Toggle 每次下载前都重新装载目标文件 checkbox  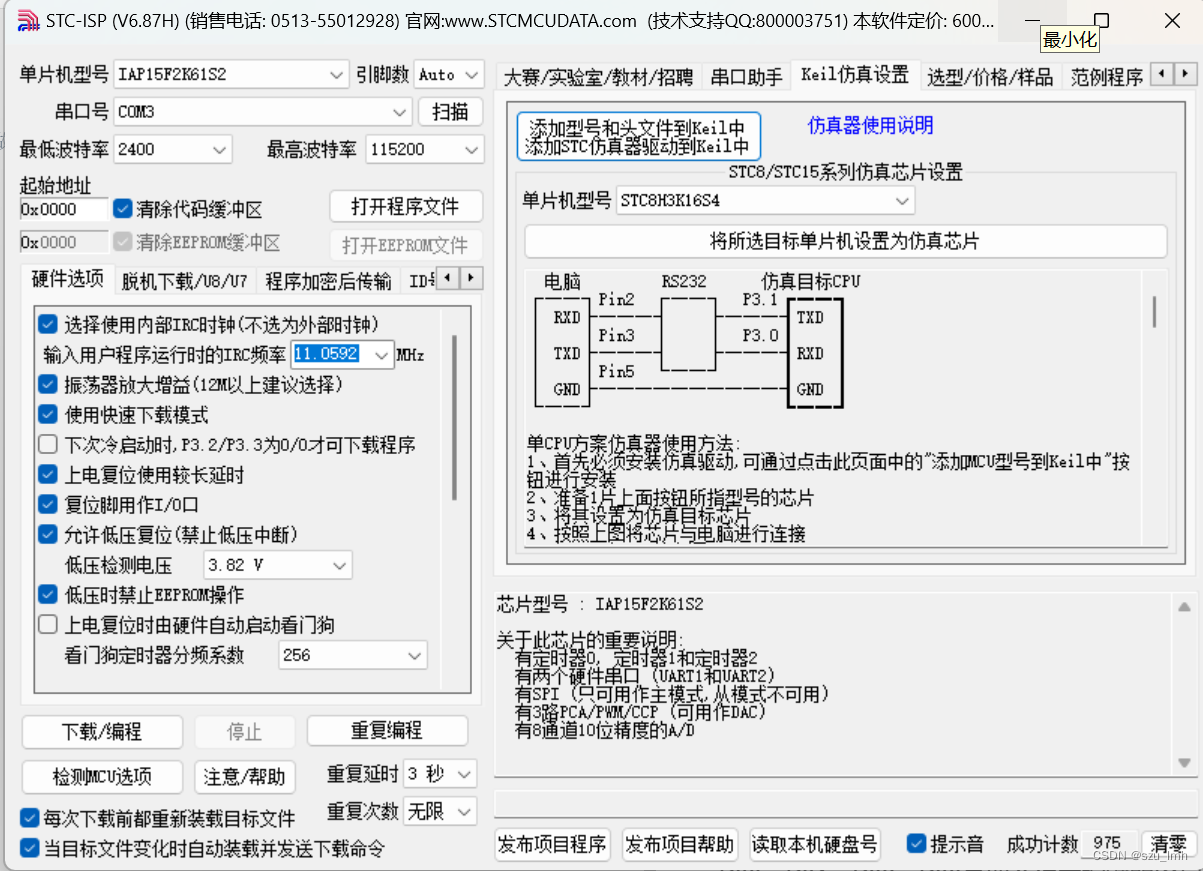click(x=31, y=818)
